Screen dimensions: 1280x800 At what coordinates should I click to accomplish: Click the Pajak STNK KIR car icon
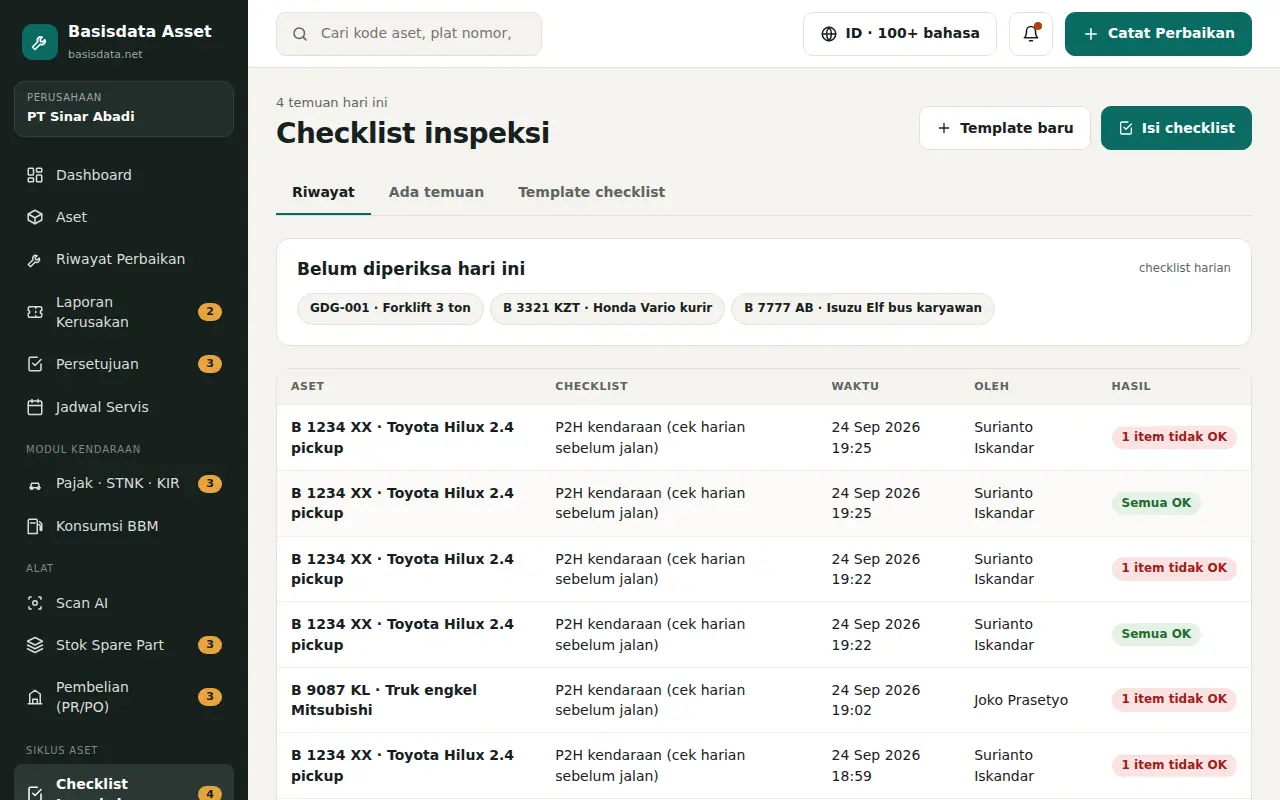35,484
